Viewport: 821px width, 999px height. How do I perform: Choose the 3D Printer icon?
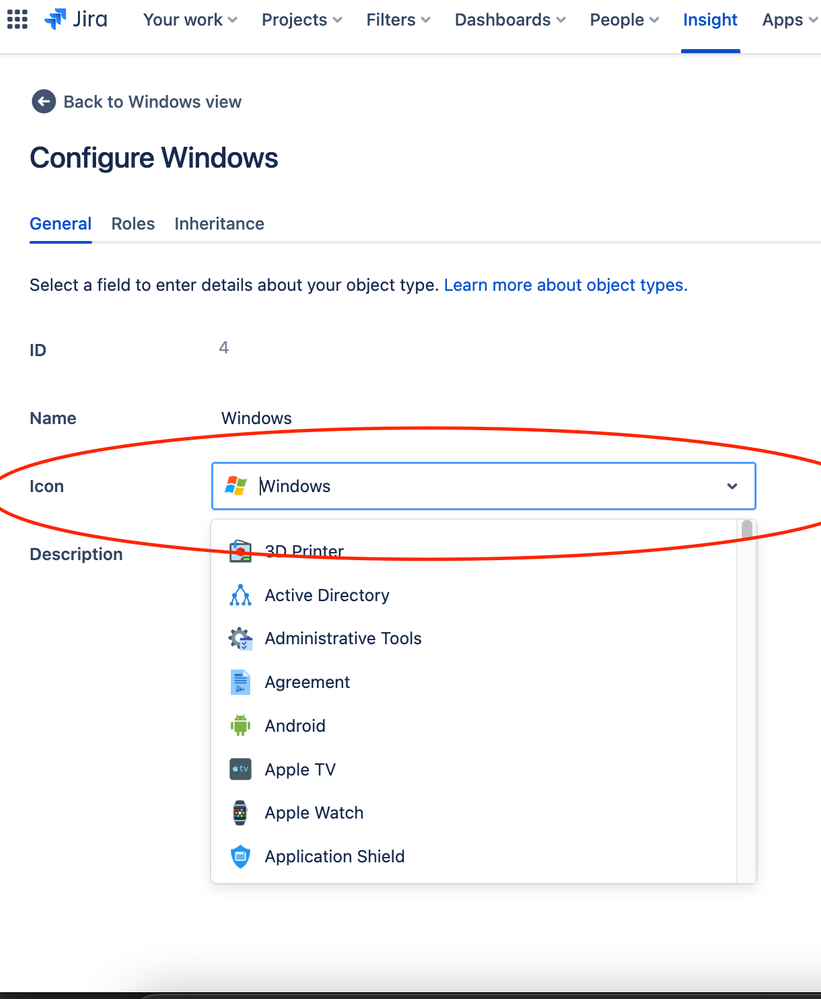pos(240,551)
